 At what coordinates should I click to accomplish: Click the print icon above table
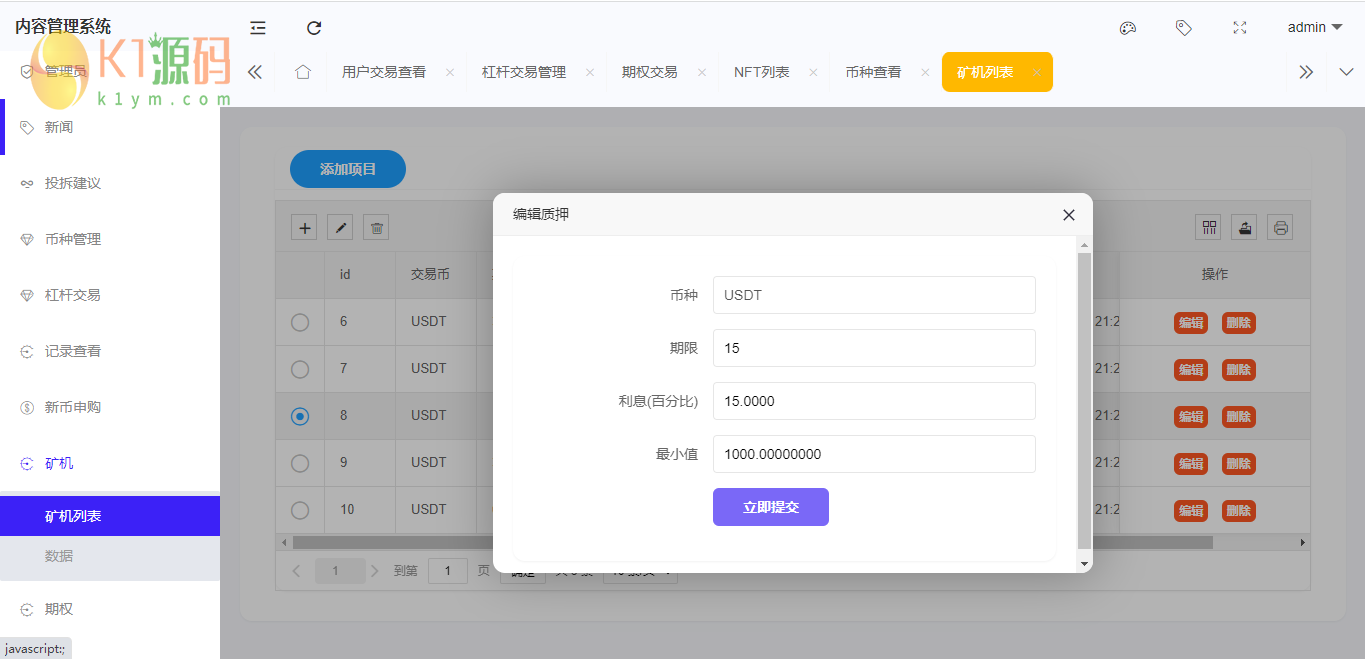click(x=1280, y=227)
